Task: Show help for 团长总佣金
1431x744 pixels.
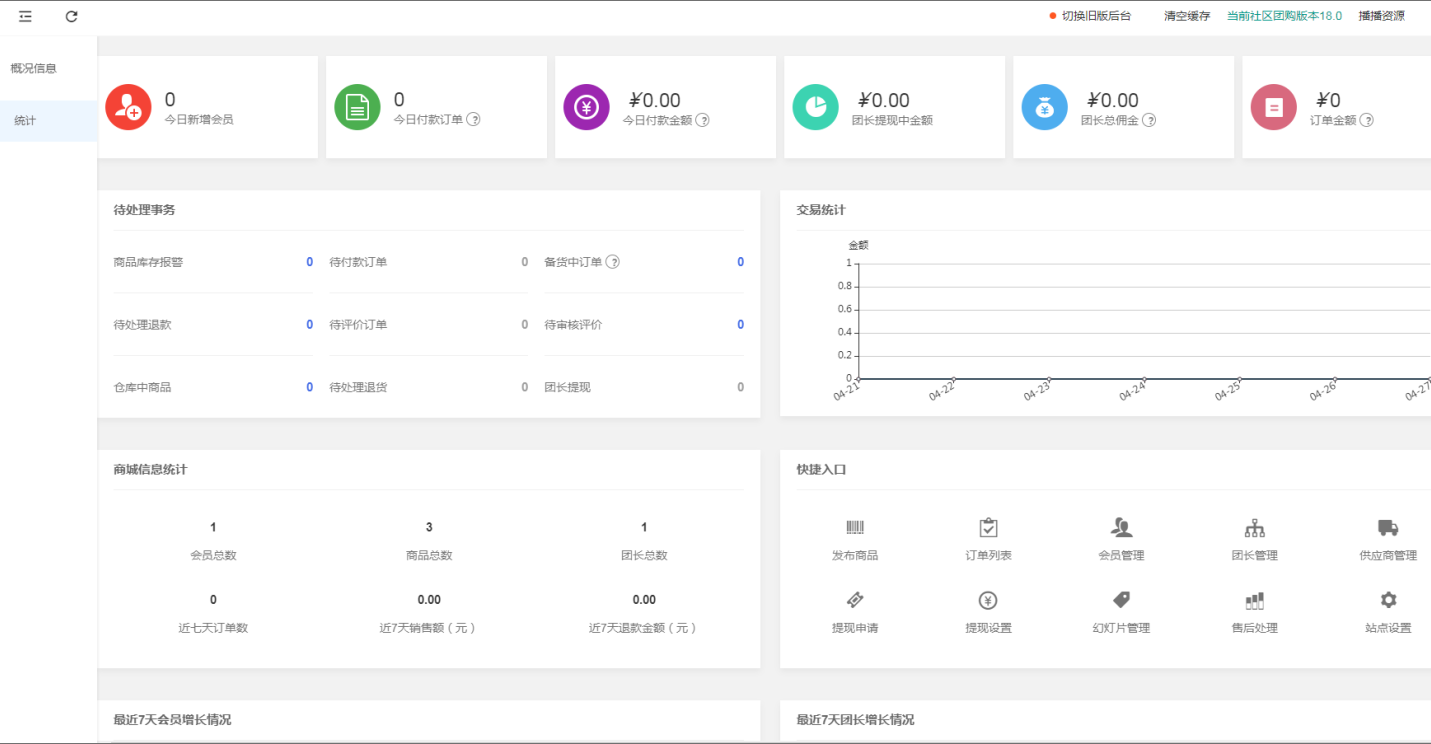Action: pos(1150,120)
